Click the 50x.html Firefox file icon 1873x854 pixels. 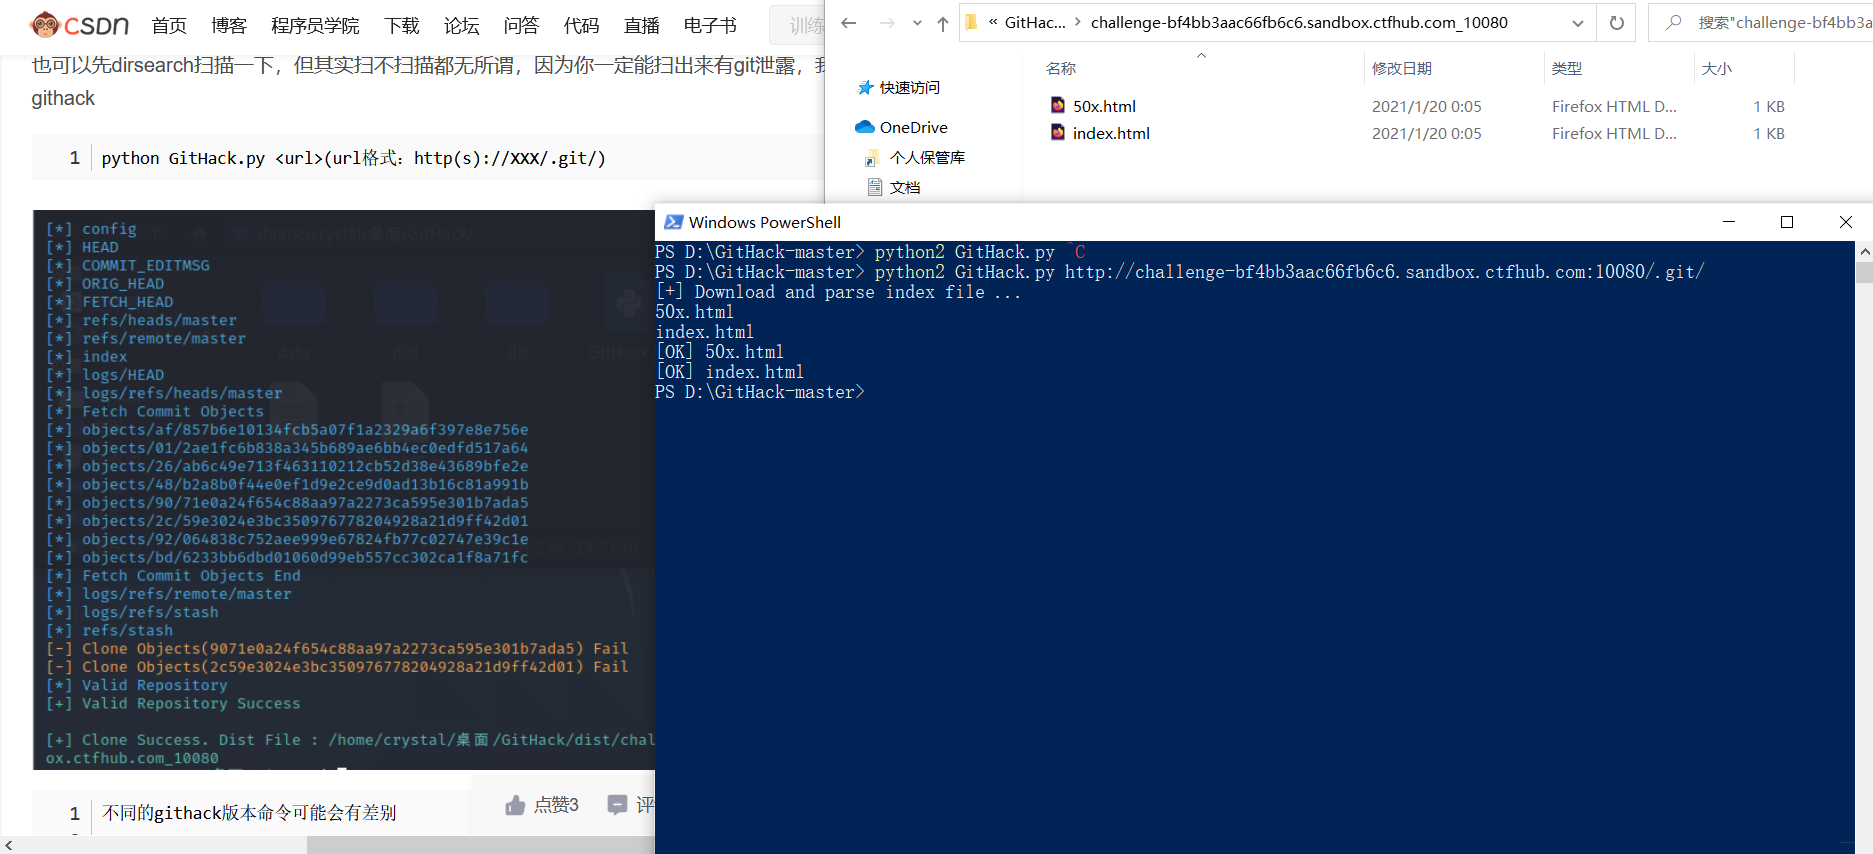tap(1058, 105)
